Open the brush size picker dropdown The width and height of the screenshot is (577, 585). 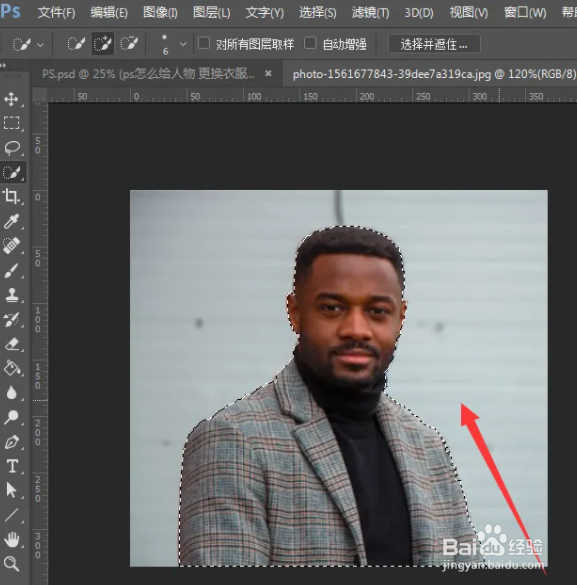[183, 44]
